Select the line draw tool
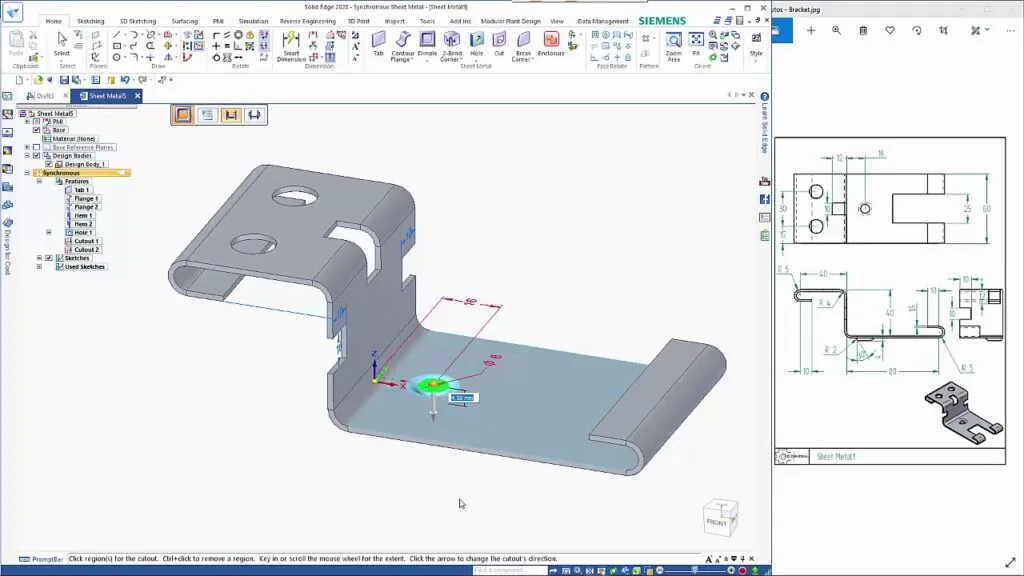The height and width of the screenshot is (576, 1024). point(116,35)
